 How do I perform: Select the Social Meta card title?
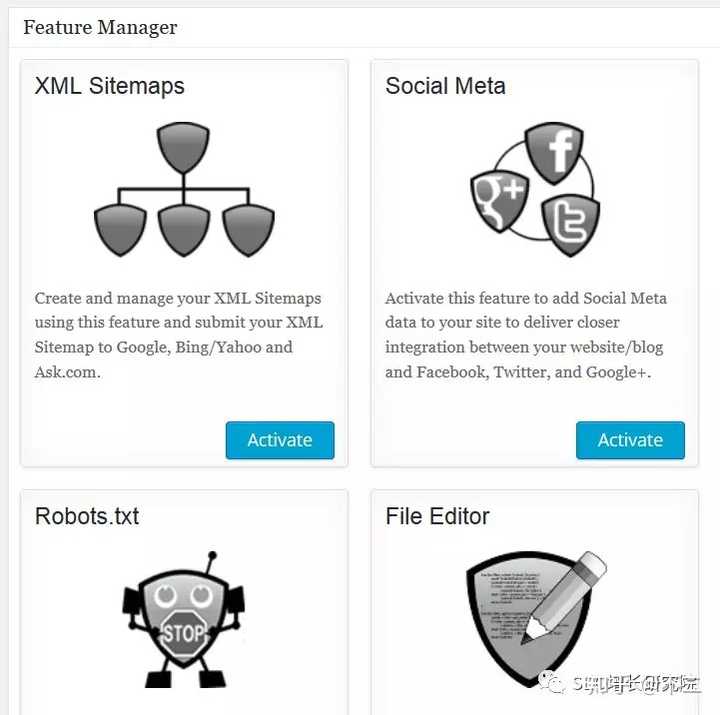pos(445,86)
